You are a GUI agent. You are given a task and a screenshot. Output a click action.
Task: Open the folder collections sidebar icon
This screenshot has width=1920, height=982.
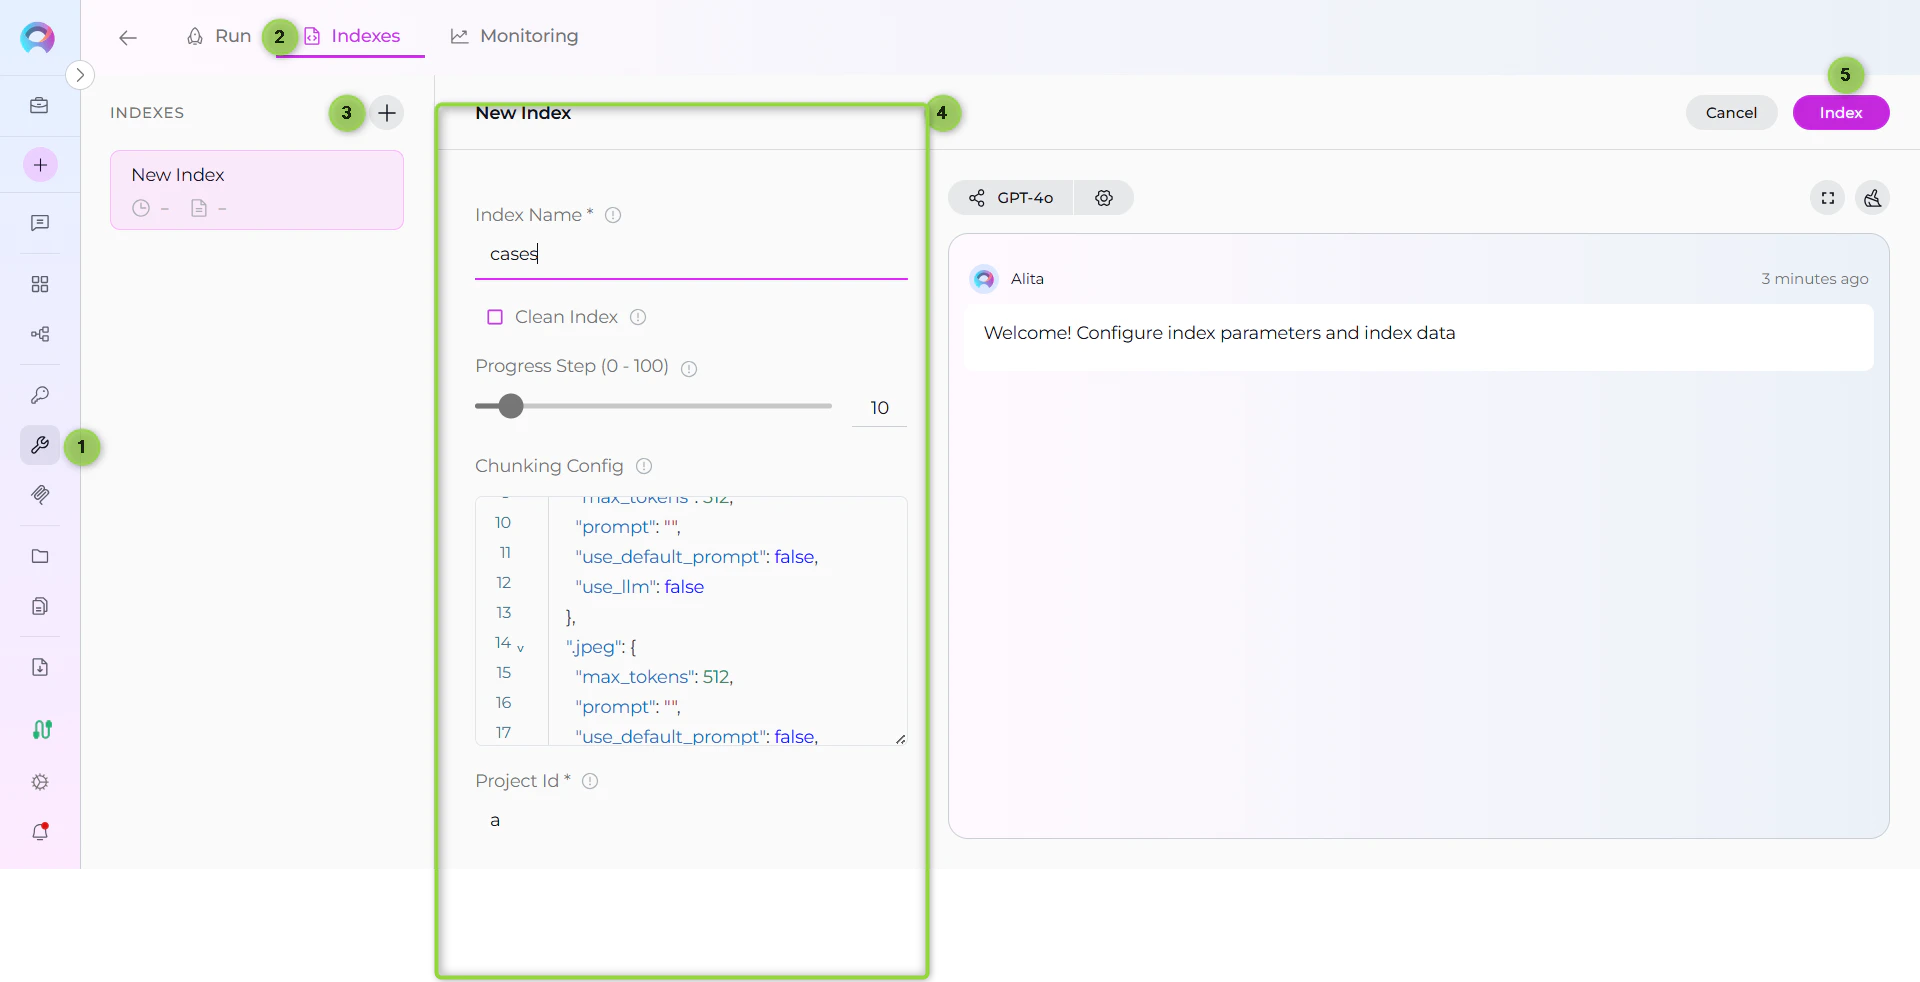pos(40,557)
